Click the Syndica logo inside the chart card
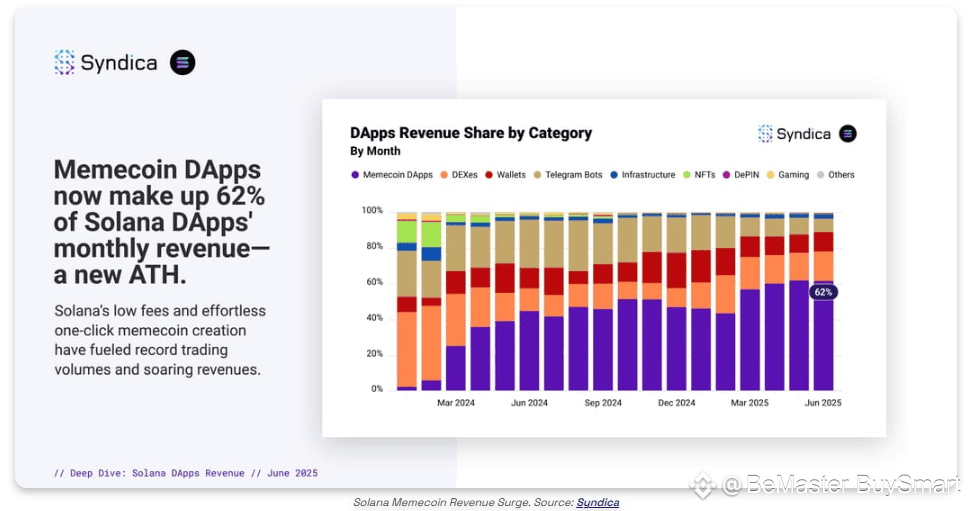This screenshot has height=511, width=968. 795,134
